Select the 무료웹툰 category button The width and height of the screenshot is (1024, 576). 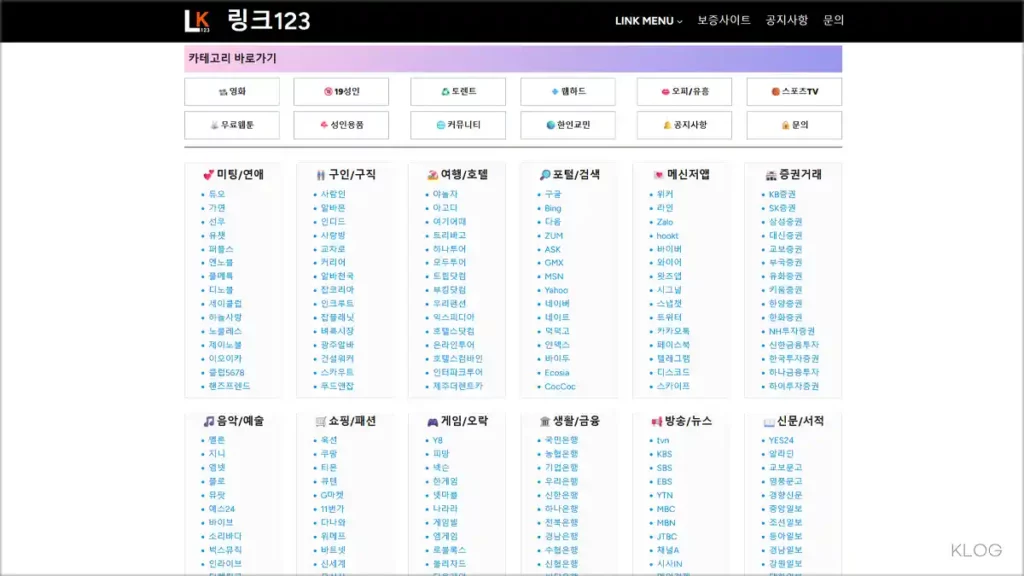coord(232,125)
